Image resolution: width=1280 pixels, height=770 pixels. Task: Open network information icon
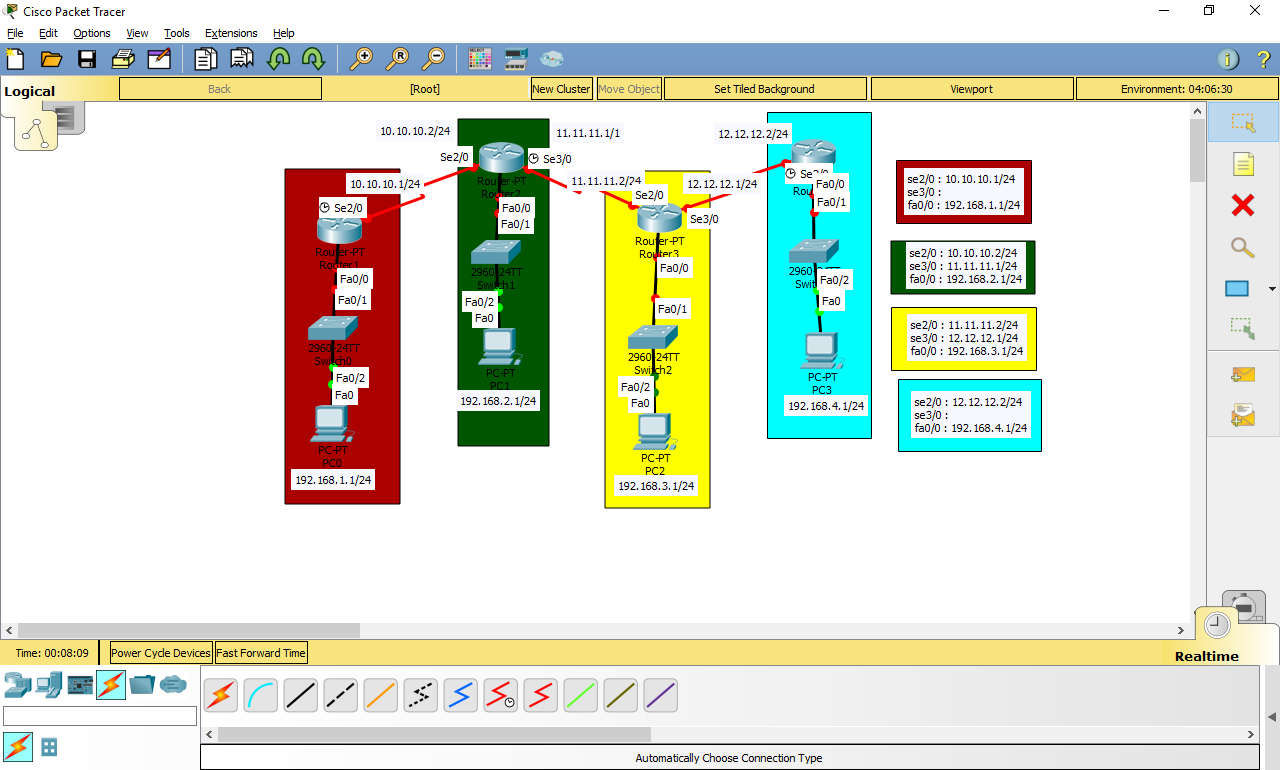[x=1228, y=59]
